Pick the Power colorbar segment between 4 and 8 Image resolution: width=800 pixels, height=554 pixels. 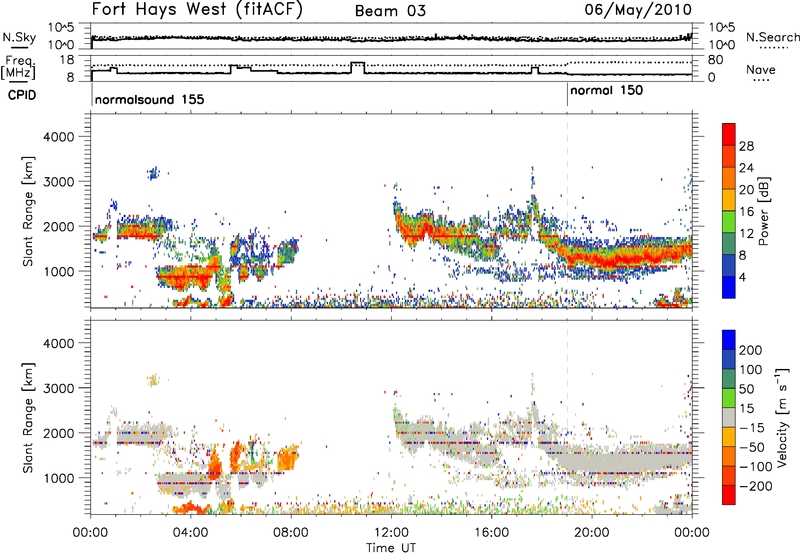click(729, 266)
